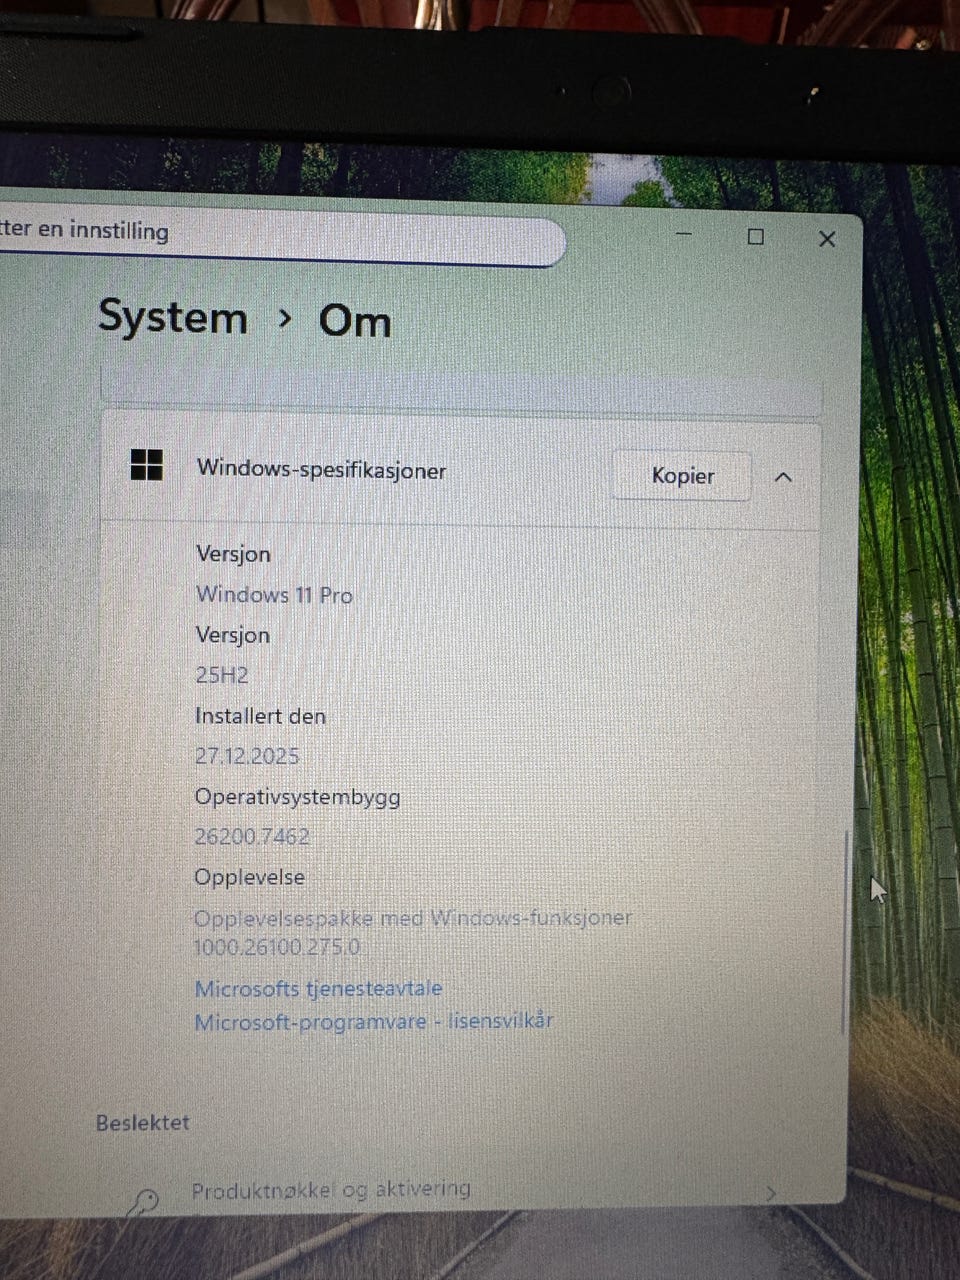Click the Windows-spesifikasjoner header title
The height and width of the screenshot is (1280, 960).
click(321, 469)
